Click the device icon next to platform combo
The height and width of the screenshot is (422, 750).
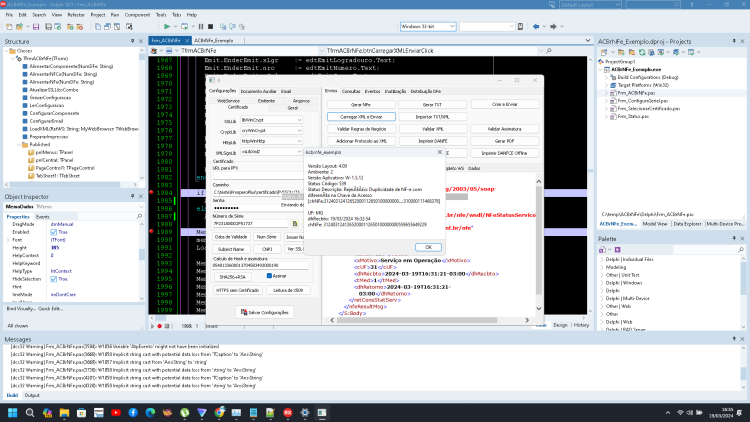(520, 27)
